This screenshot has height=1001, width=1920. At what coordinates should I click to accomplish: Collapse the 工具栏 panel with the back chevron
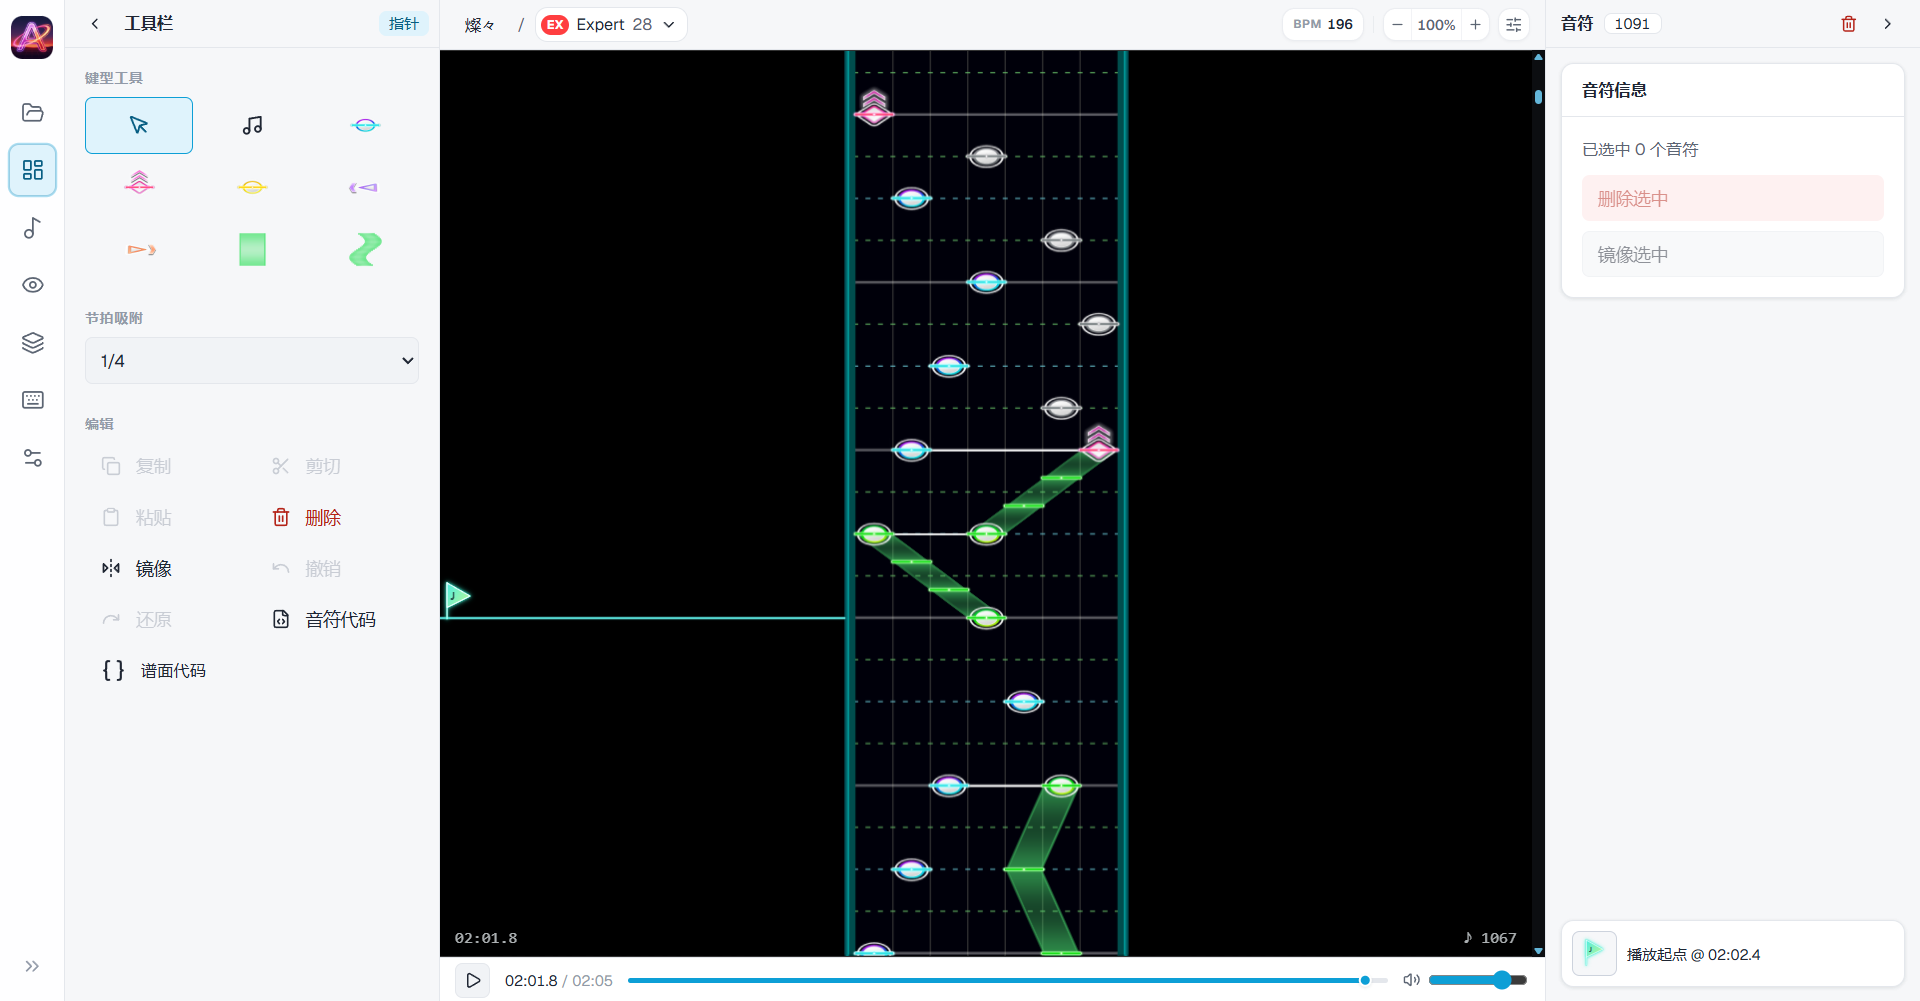coord(95,24)
